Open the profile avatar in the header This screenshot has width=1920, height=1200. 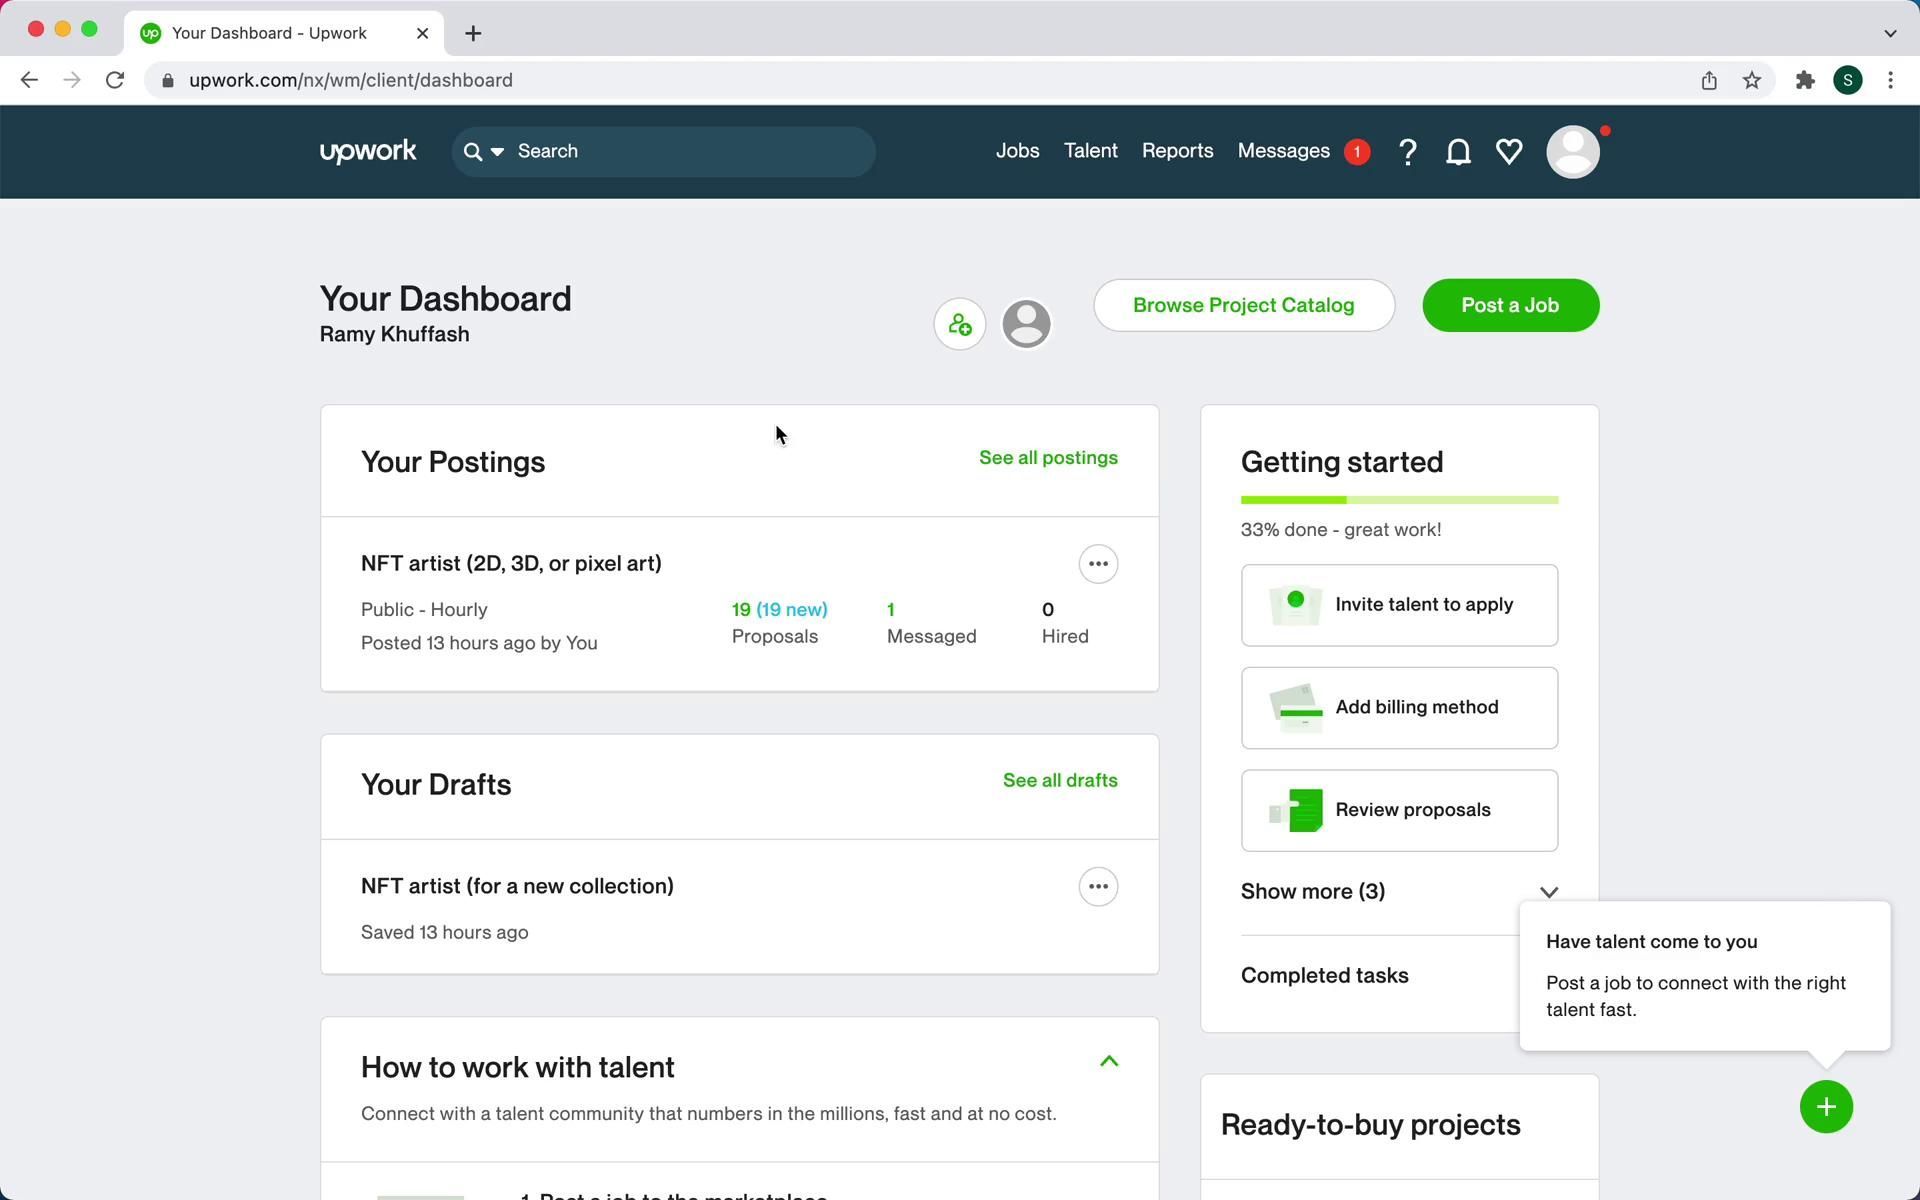tap(1572, 152)
